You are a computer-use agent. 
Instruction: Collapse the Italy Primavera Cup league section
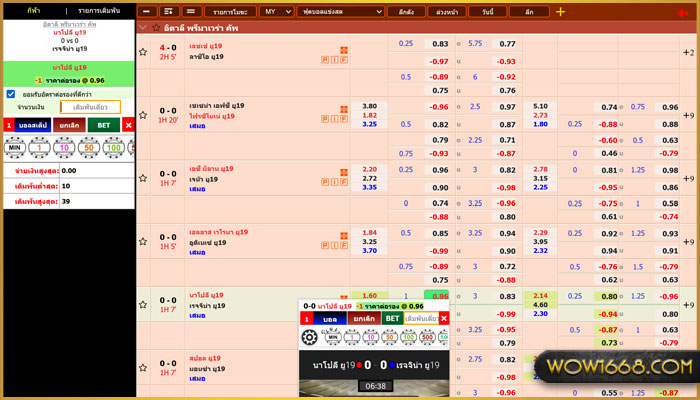pos(144,28)
